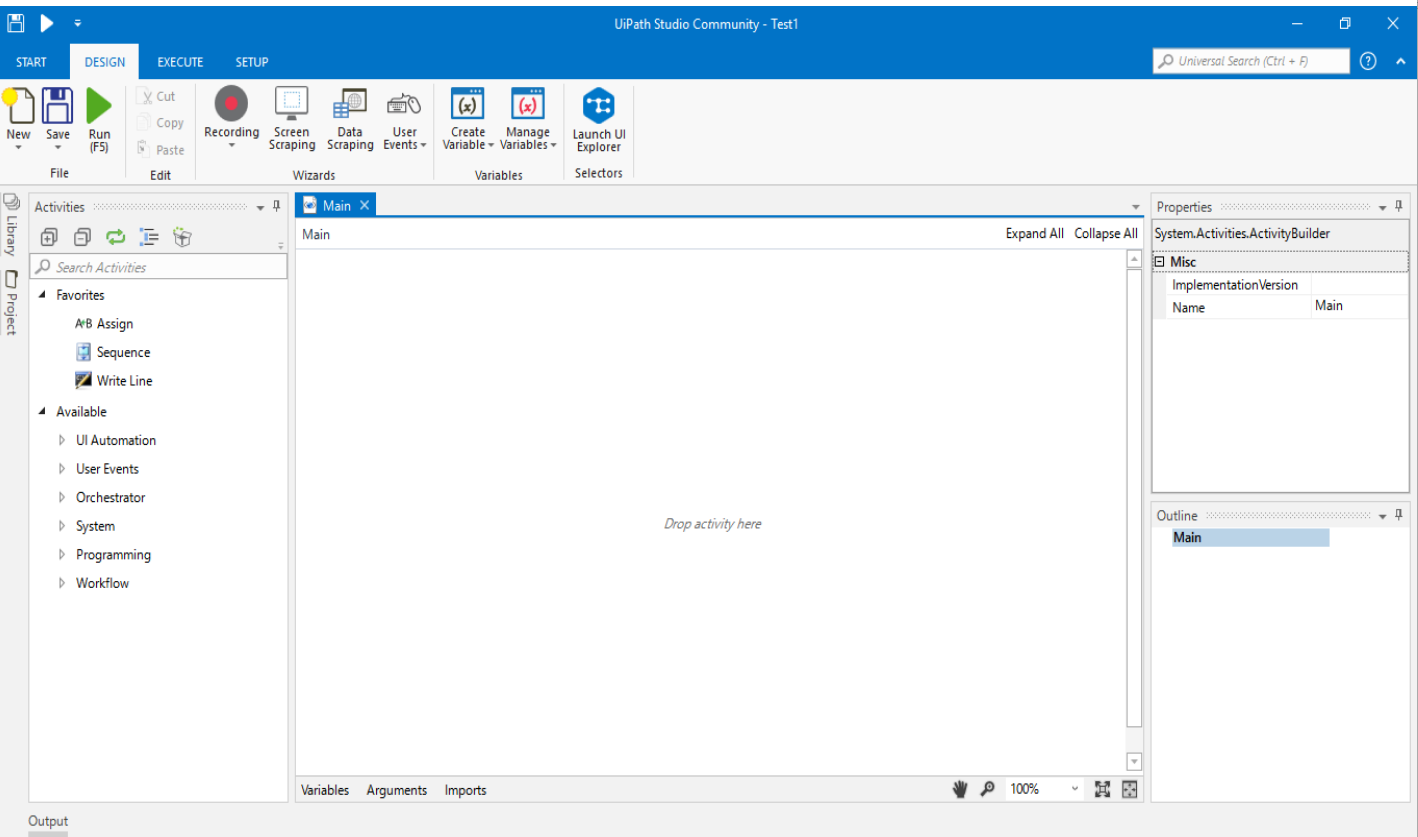Open the zoom percentage dropdown

(1076, 789)
